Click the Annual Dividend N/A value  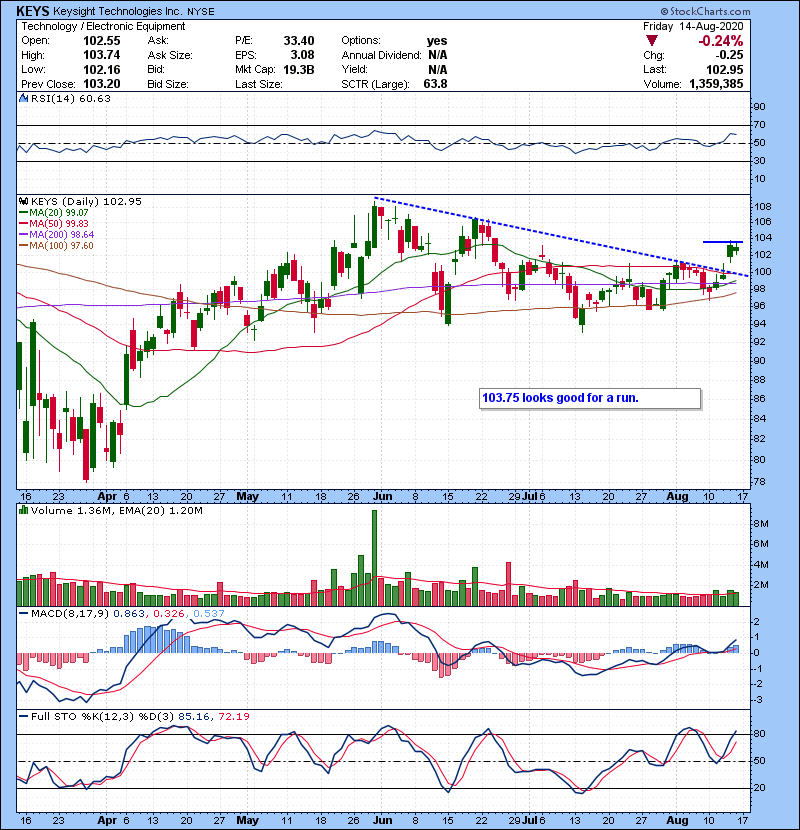[437, 55]
